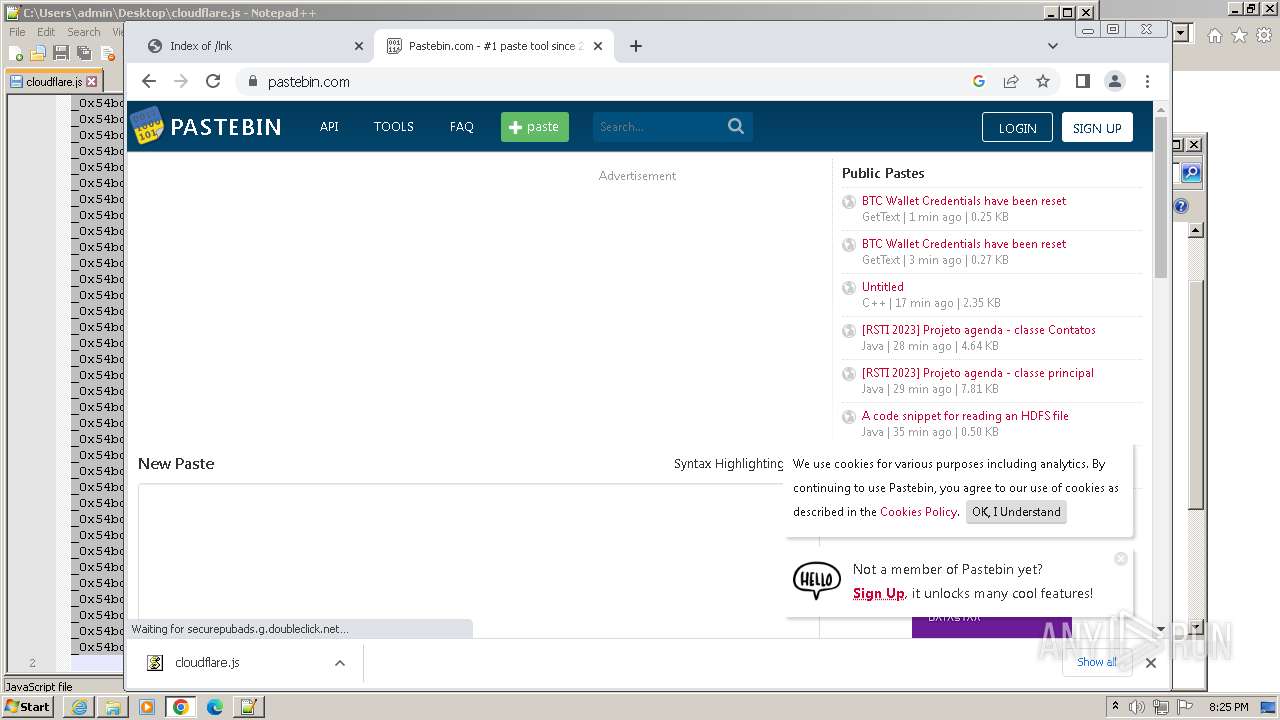
Task: Open the 'Untitled' C++ paste
Action: (x=883, y=287)
